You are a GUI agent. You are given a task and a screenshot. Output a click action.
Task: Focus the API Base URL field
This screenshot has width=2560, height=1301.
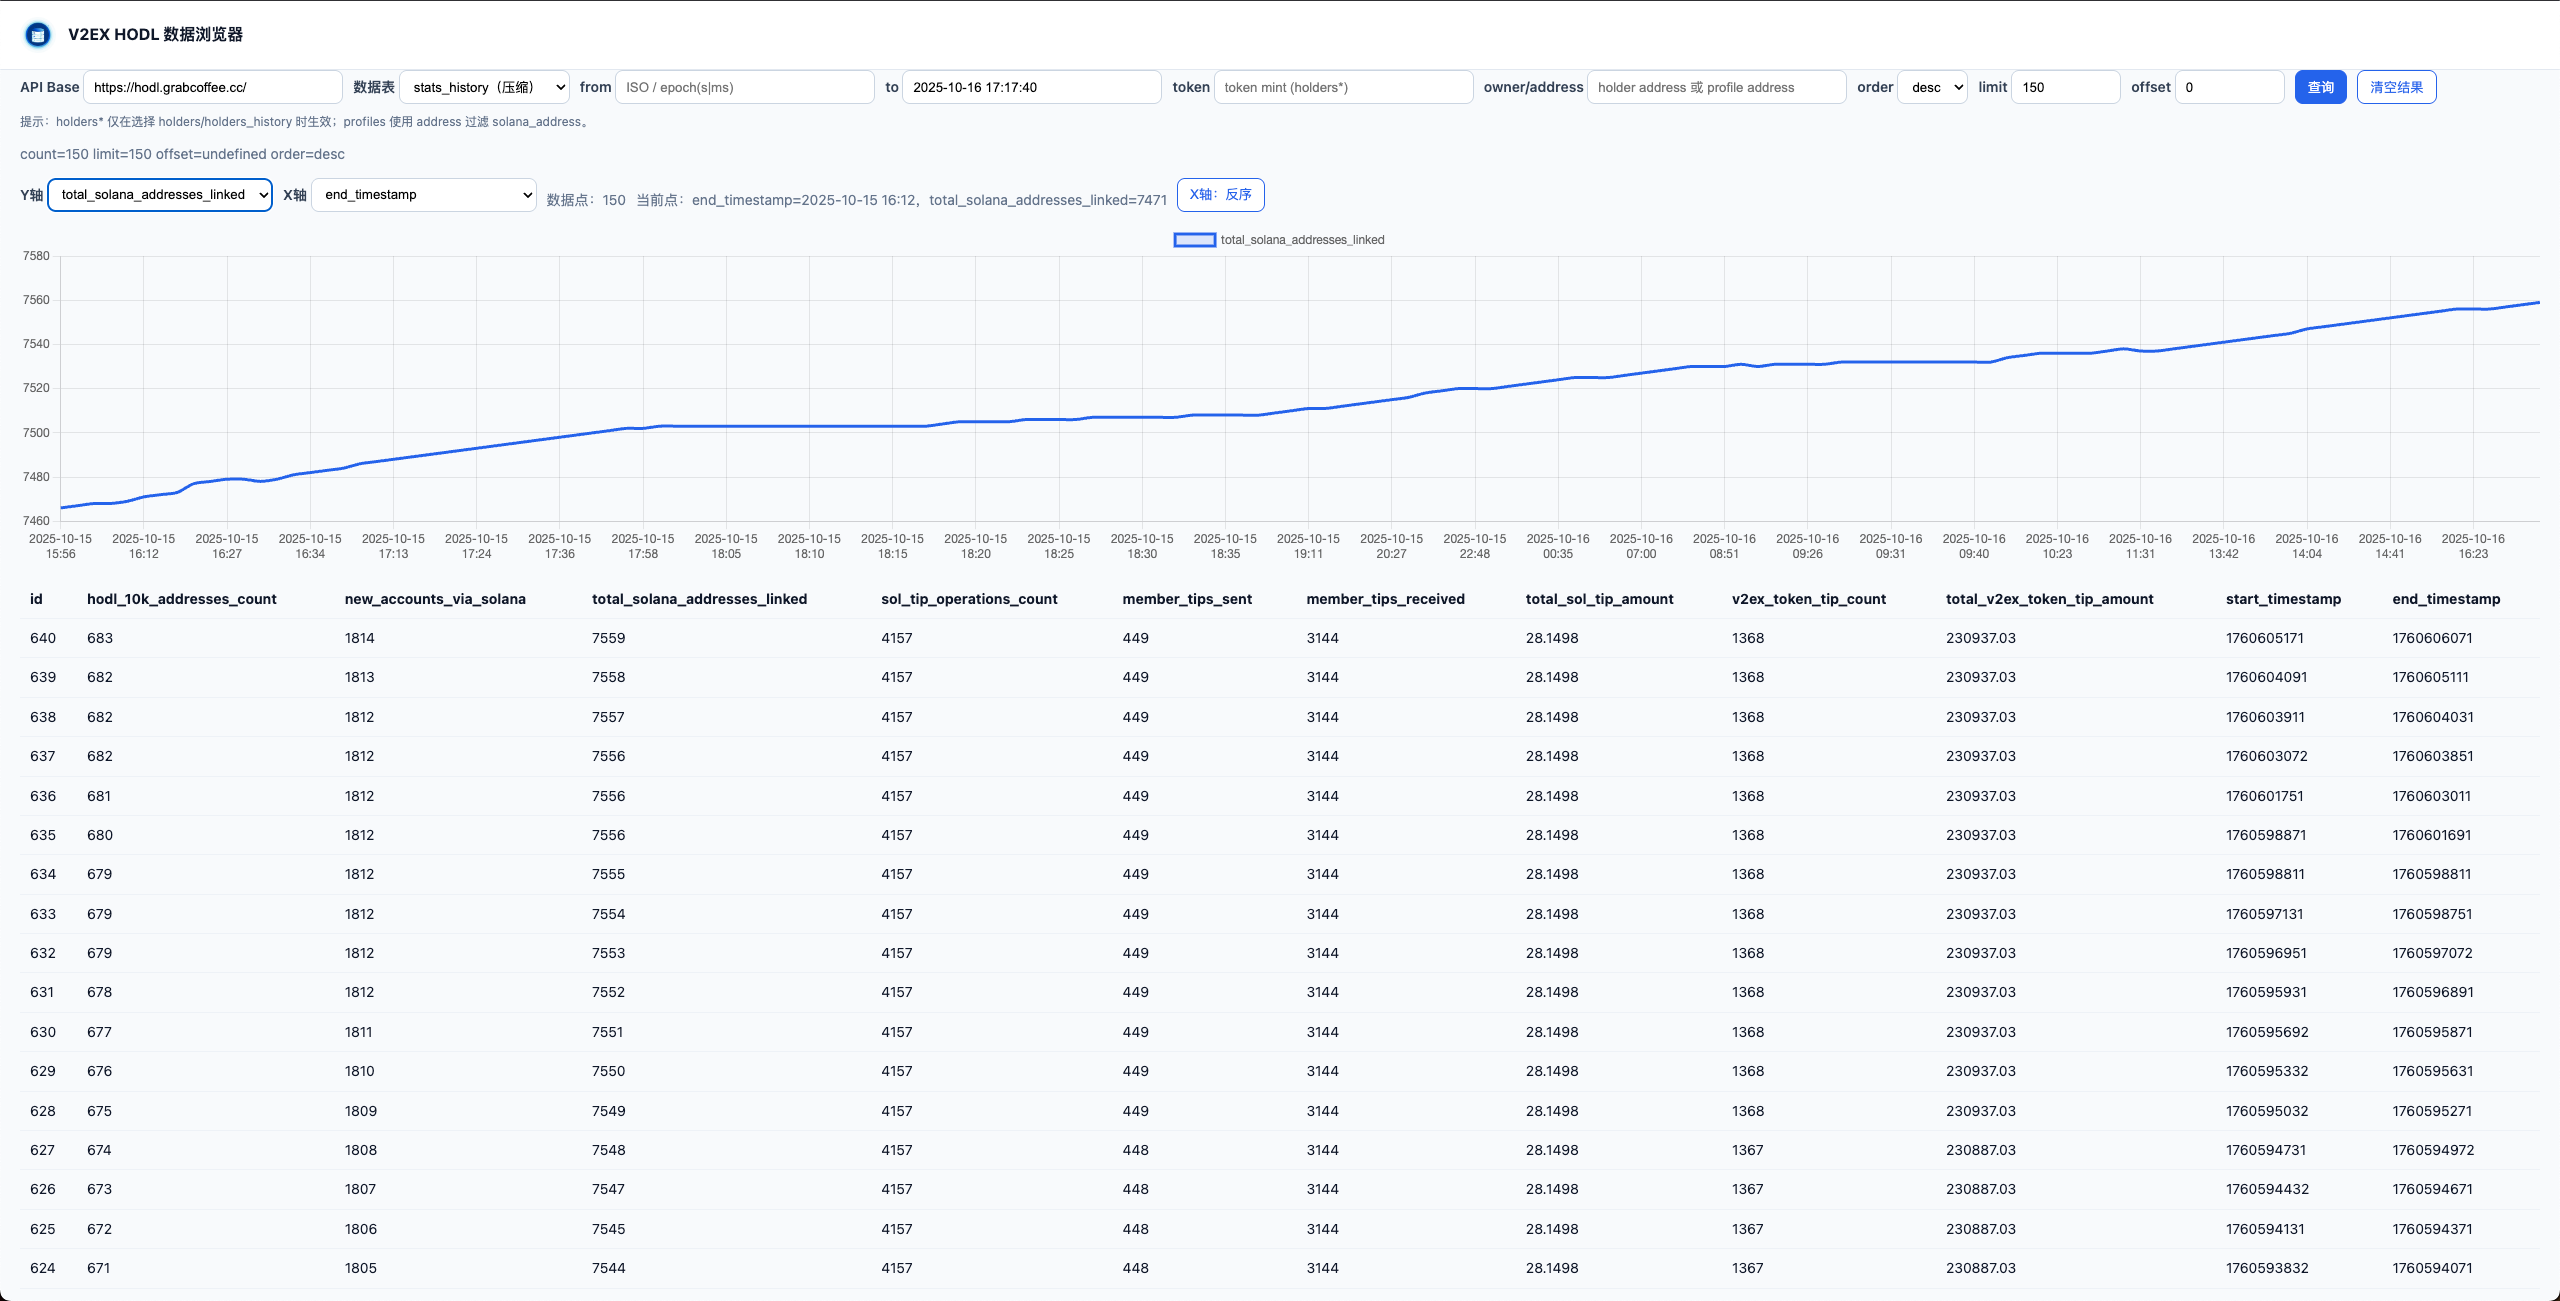pyautogui.click(x=212, y=87)
